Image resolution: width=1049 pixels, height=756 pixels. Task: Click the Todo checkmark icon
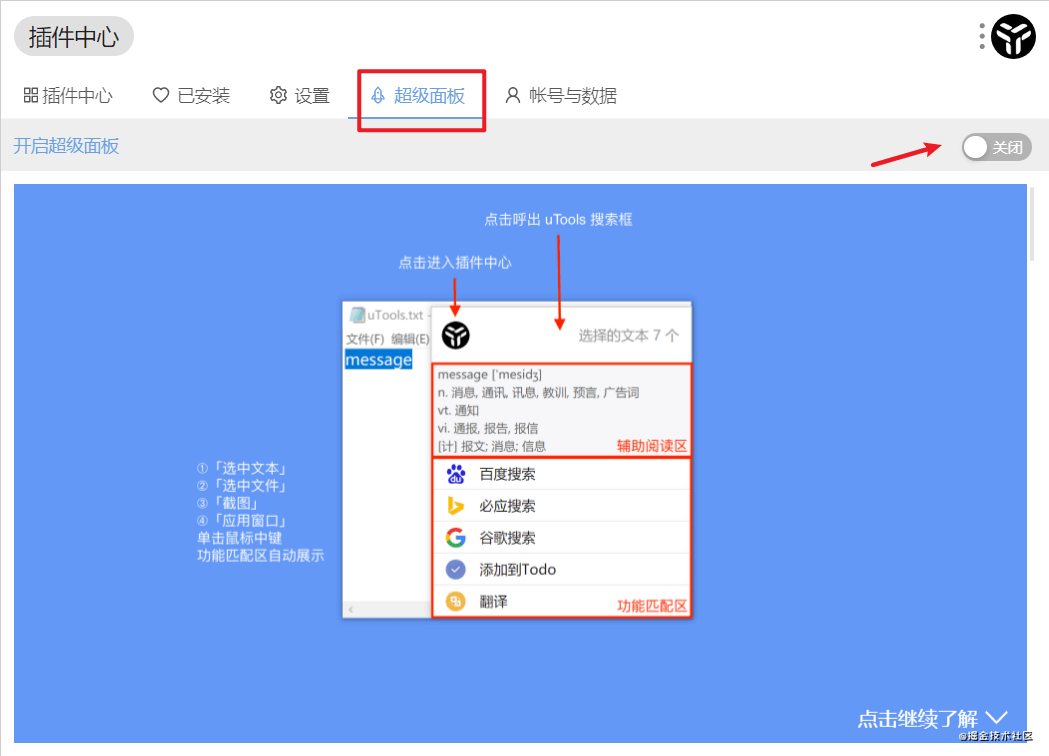pyautogui.click(x=456, y=570)
